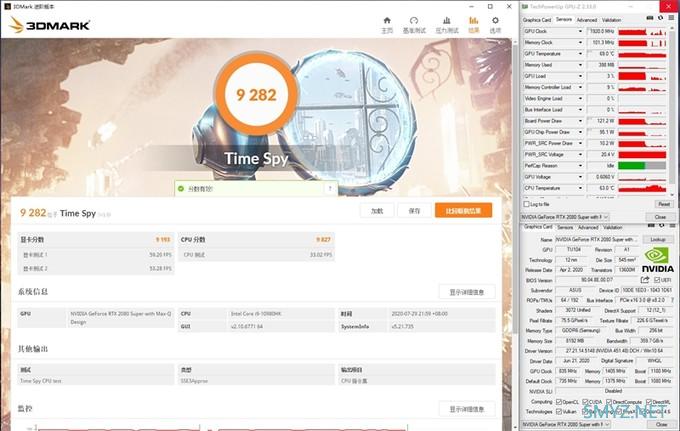Click Close button in bottom GPU-Z window
Viewport: 680px width, 431px height.
tap(661, 424)
